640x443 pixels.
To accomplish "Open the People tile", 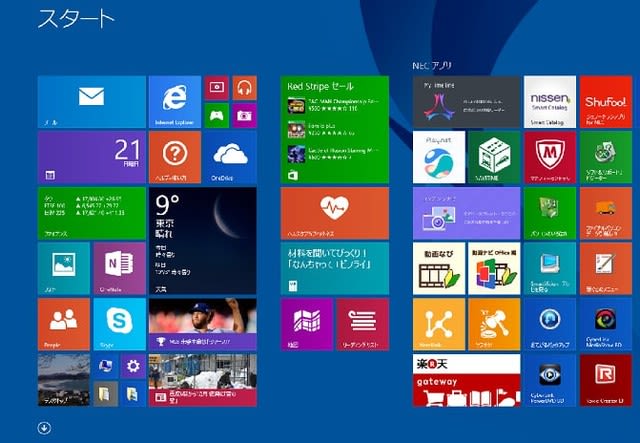I will (x=64, y=324).
